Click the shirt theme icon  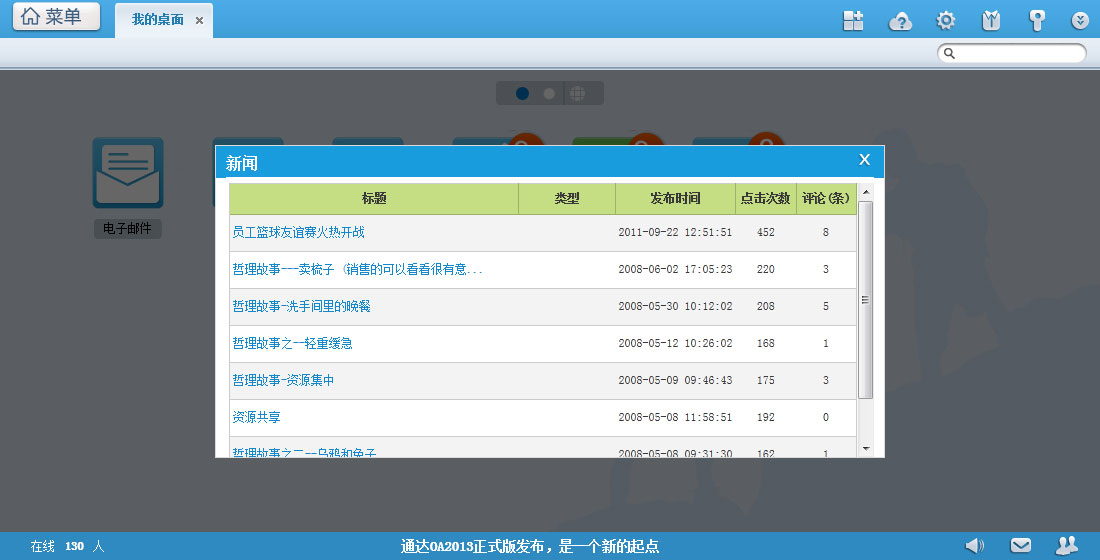[991, 21]
